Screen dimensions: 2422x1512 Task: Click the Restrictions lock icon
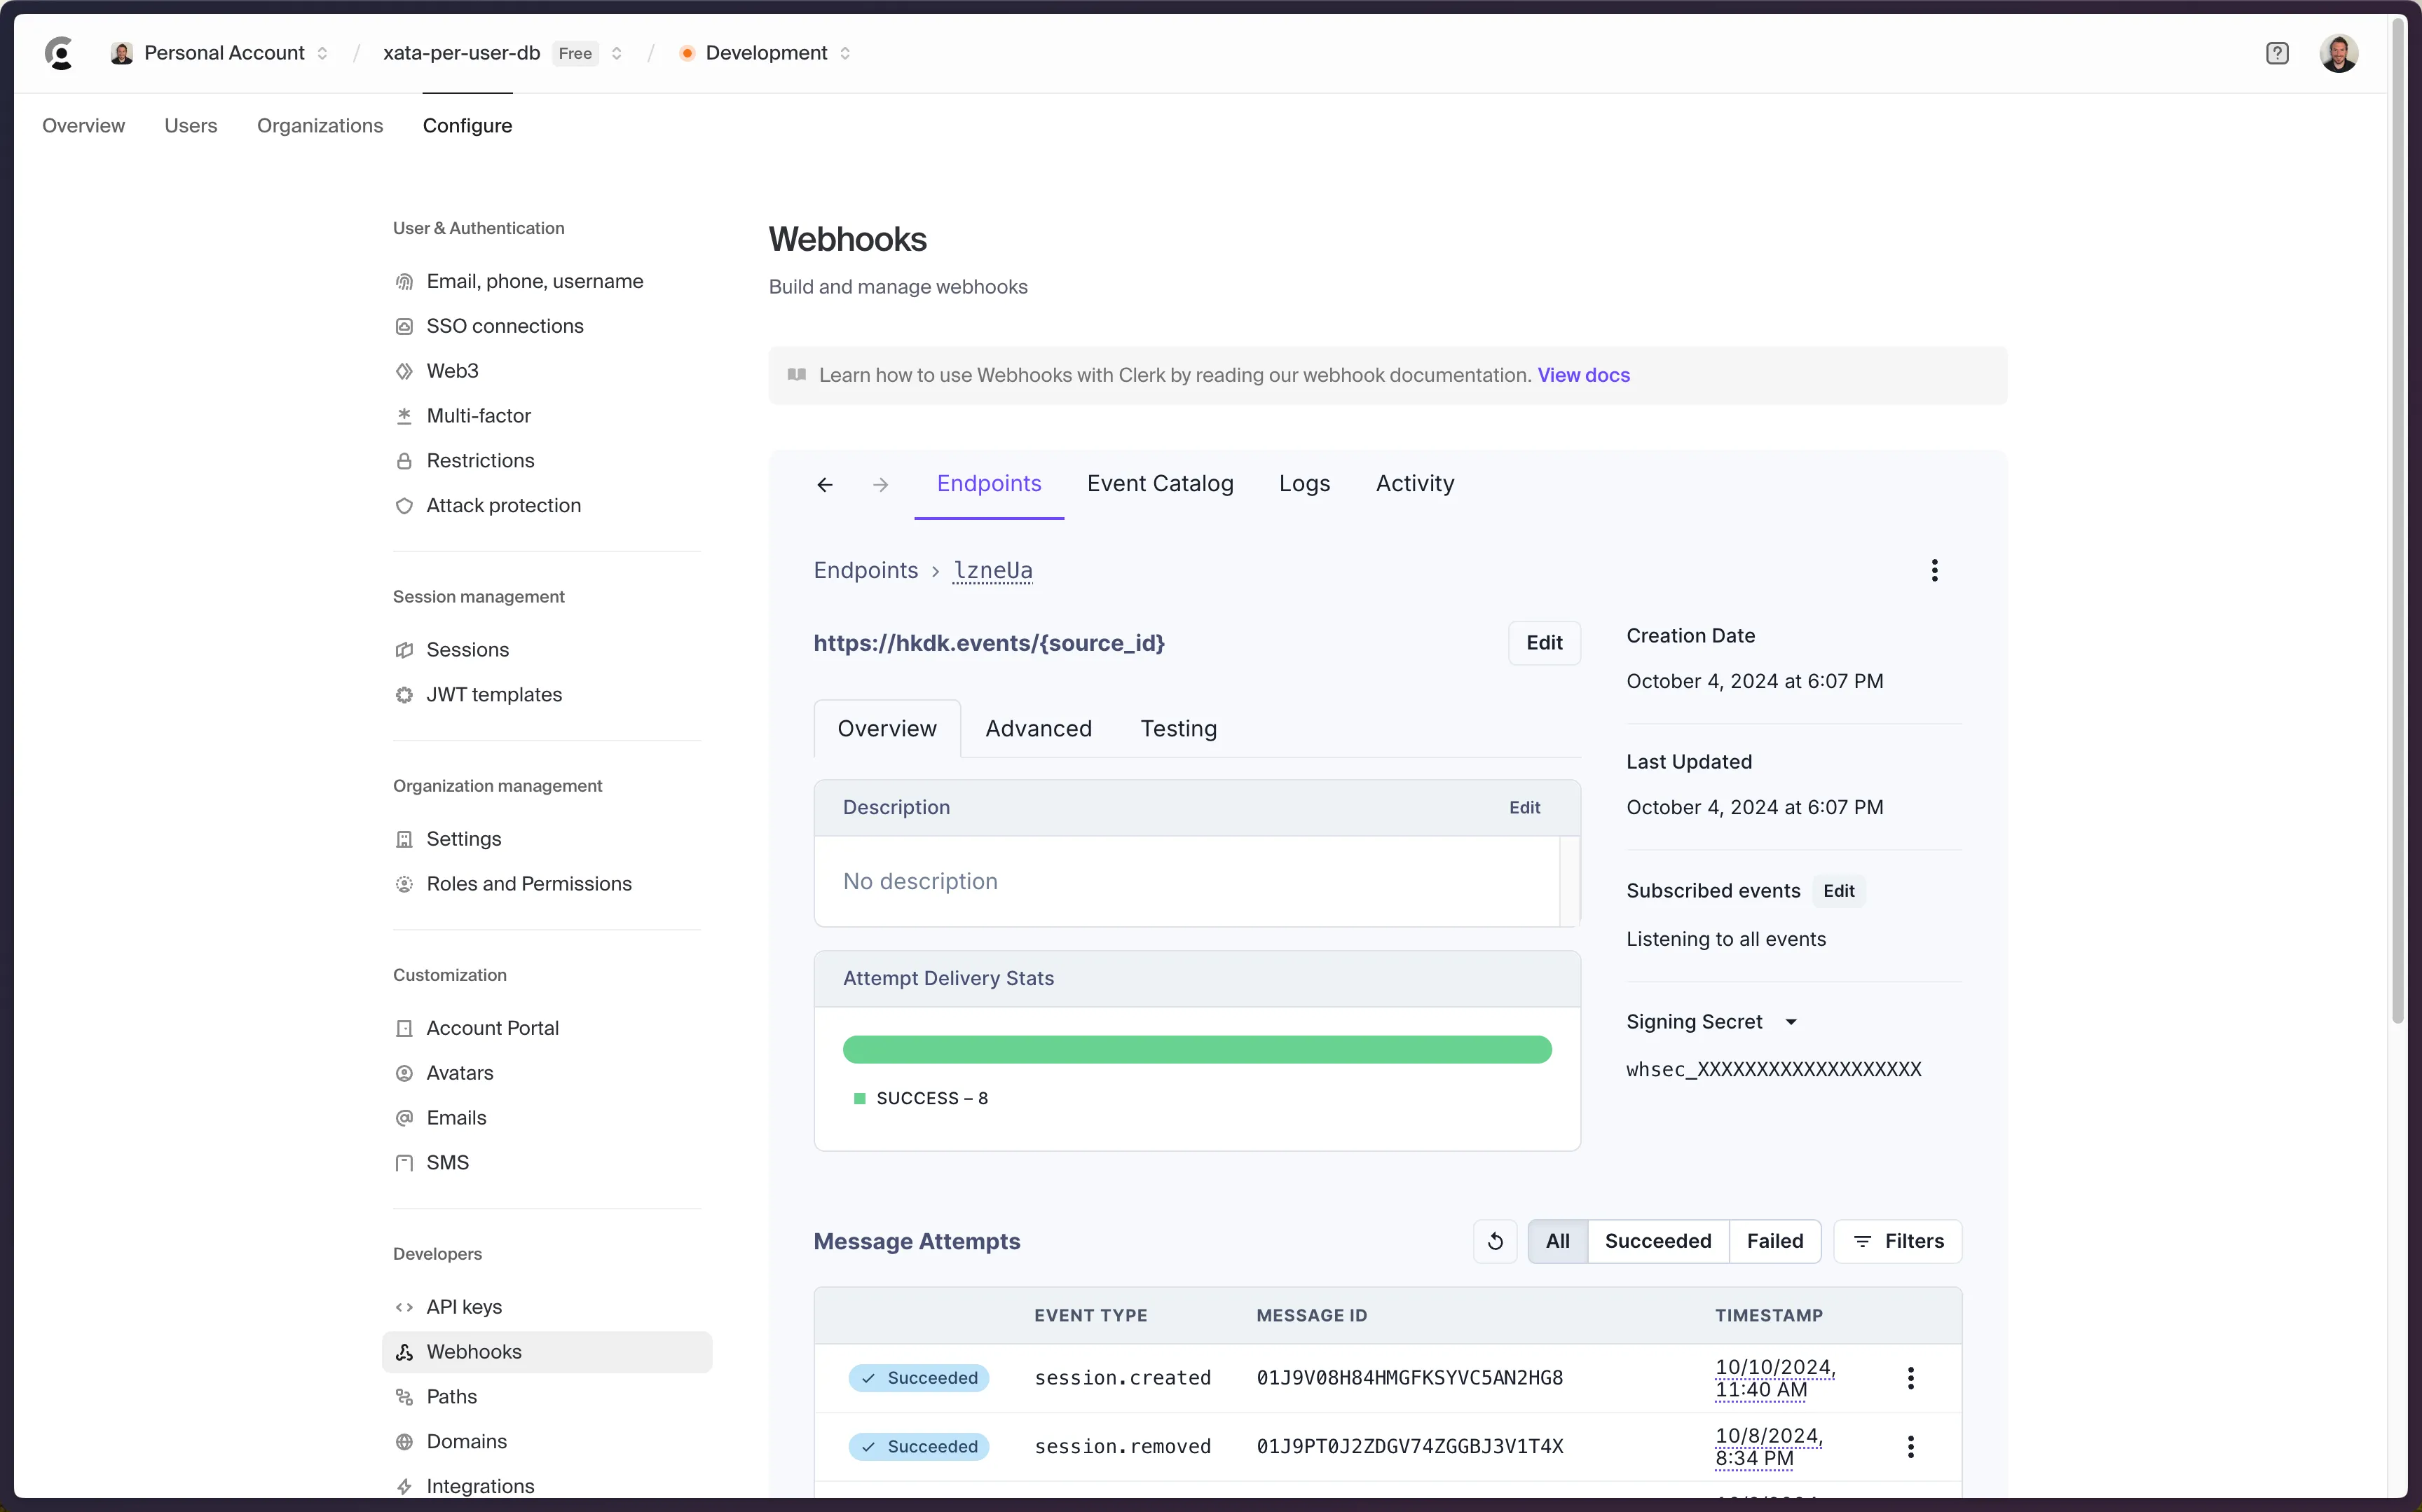click(404, 461)
